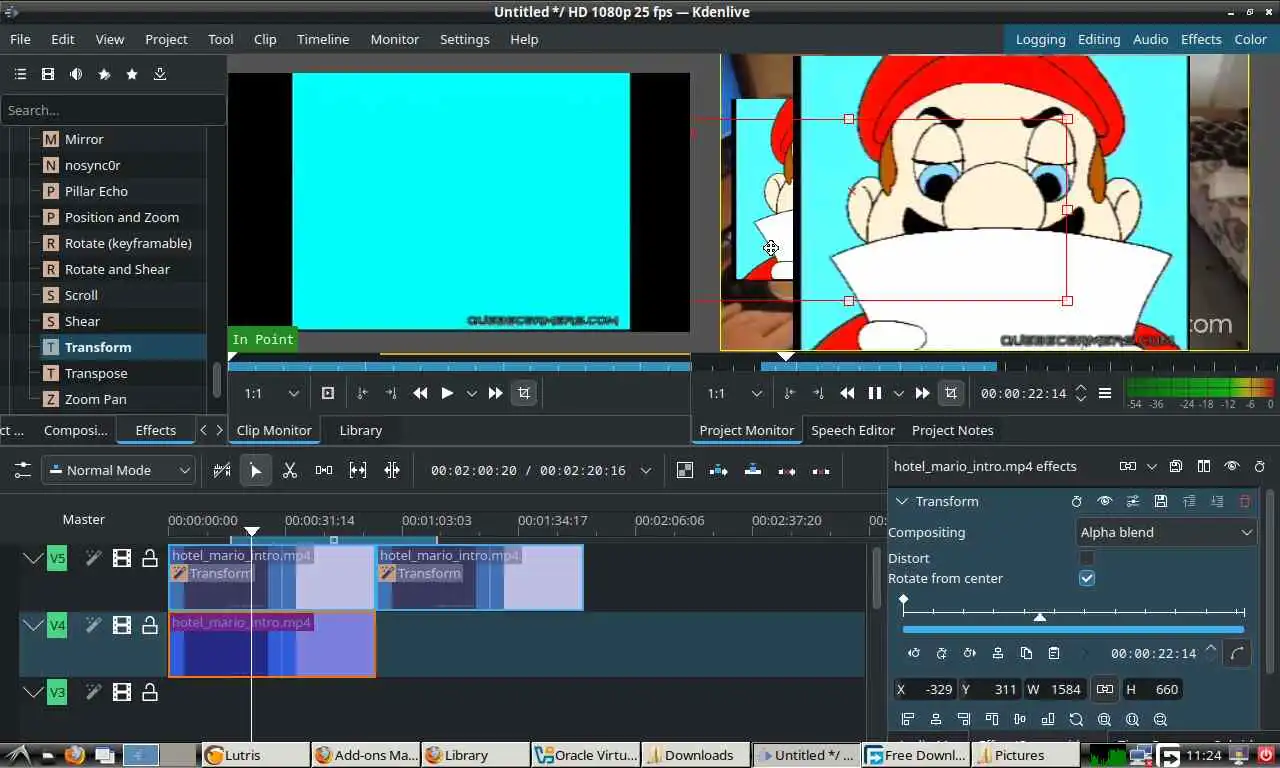Image resolution: width=1280 pixels, height=768 pixels.
Task: Collapse track V5
Action: 33,558
